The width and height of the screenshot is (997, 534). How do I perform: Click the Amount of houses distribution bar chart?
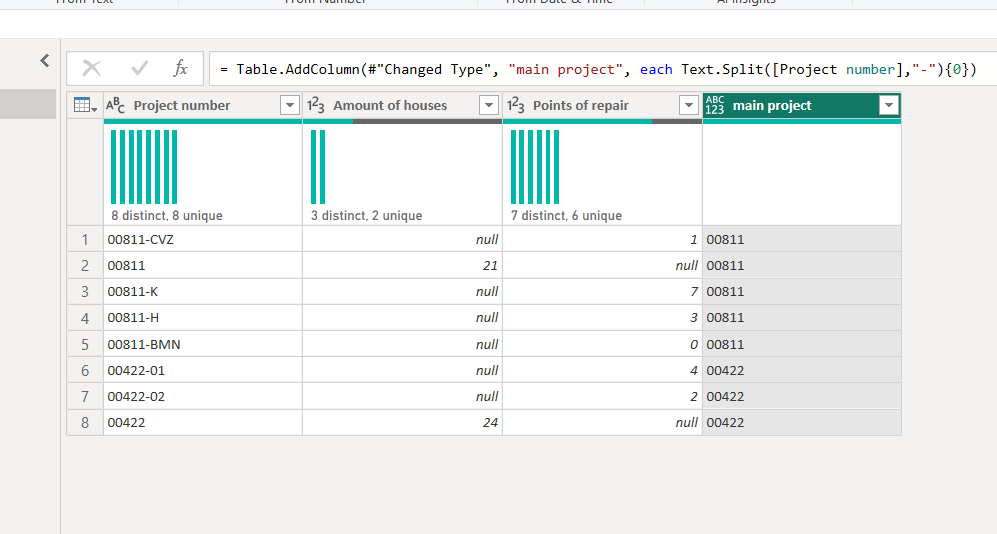318,167
